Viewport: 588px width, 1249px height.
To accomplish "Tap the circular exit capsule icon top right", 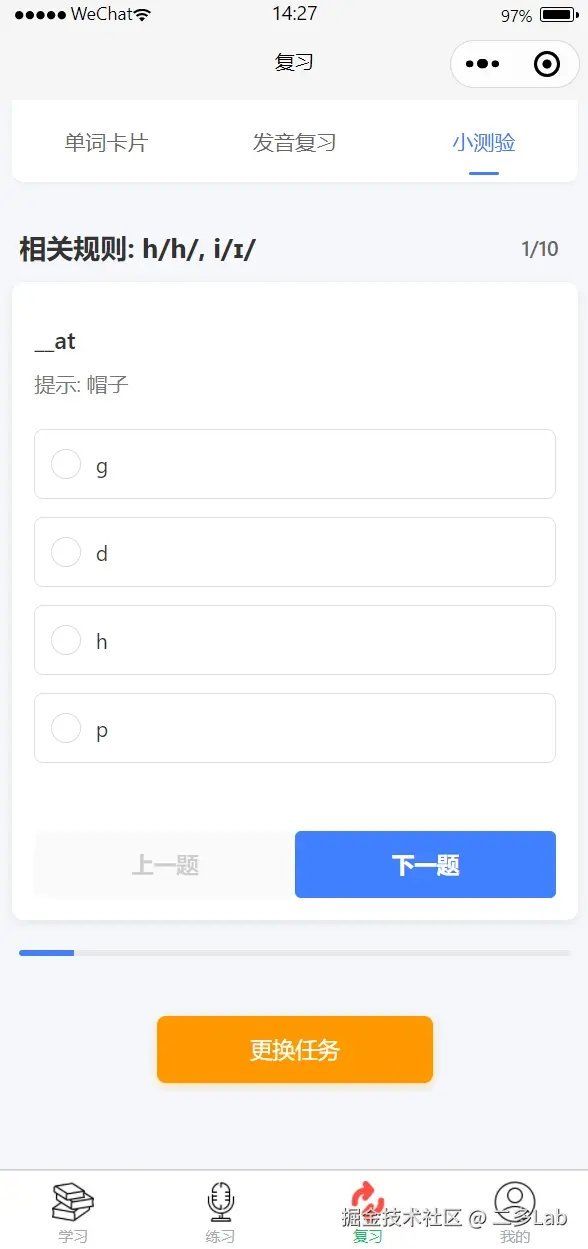I will (547, 63).
